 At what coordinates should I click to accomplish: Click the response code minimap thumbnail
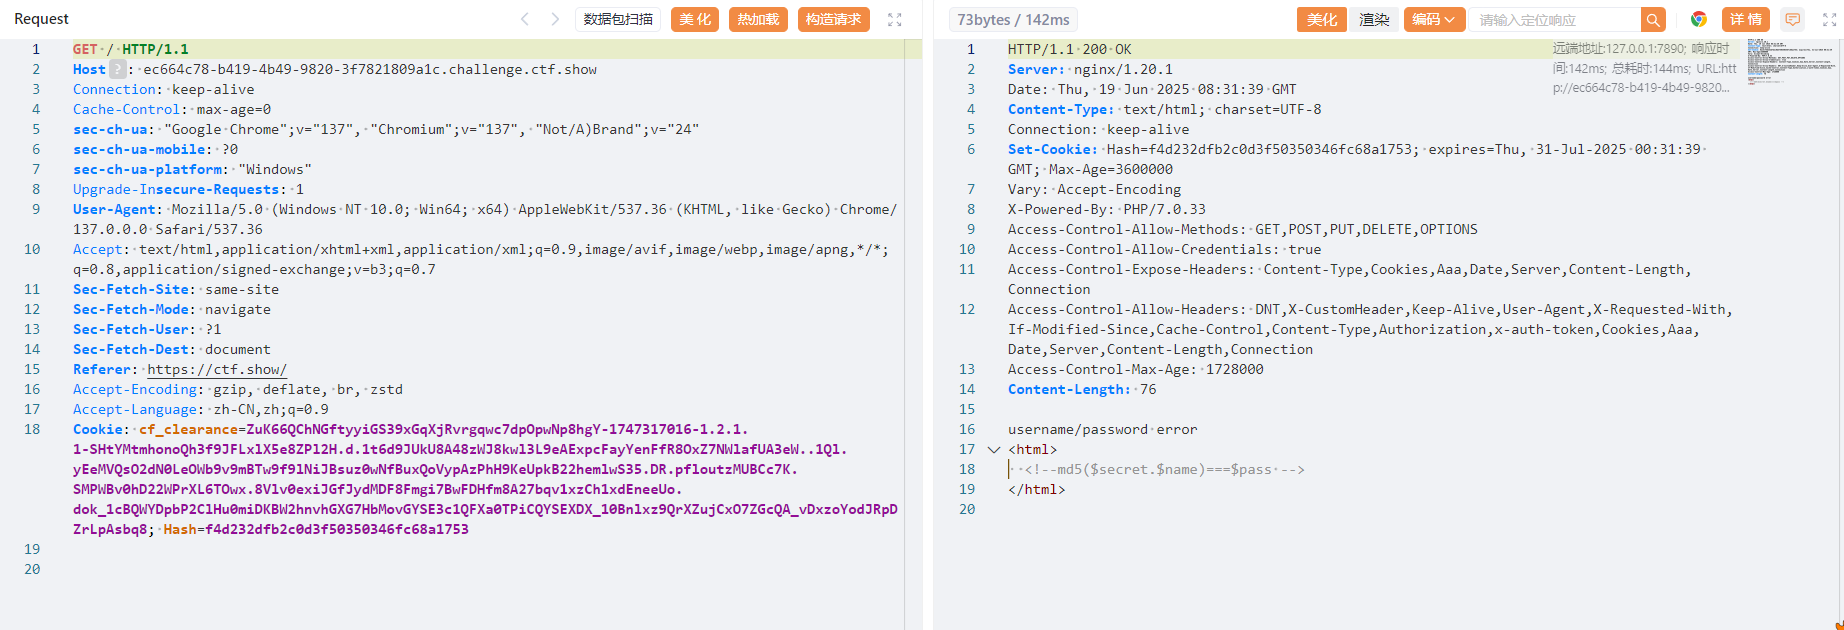click(1790, 62)
